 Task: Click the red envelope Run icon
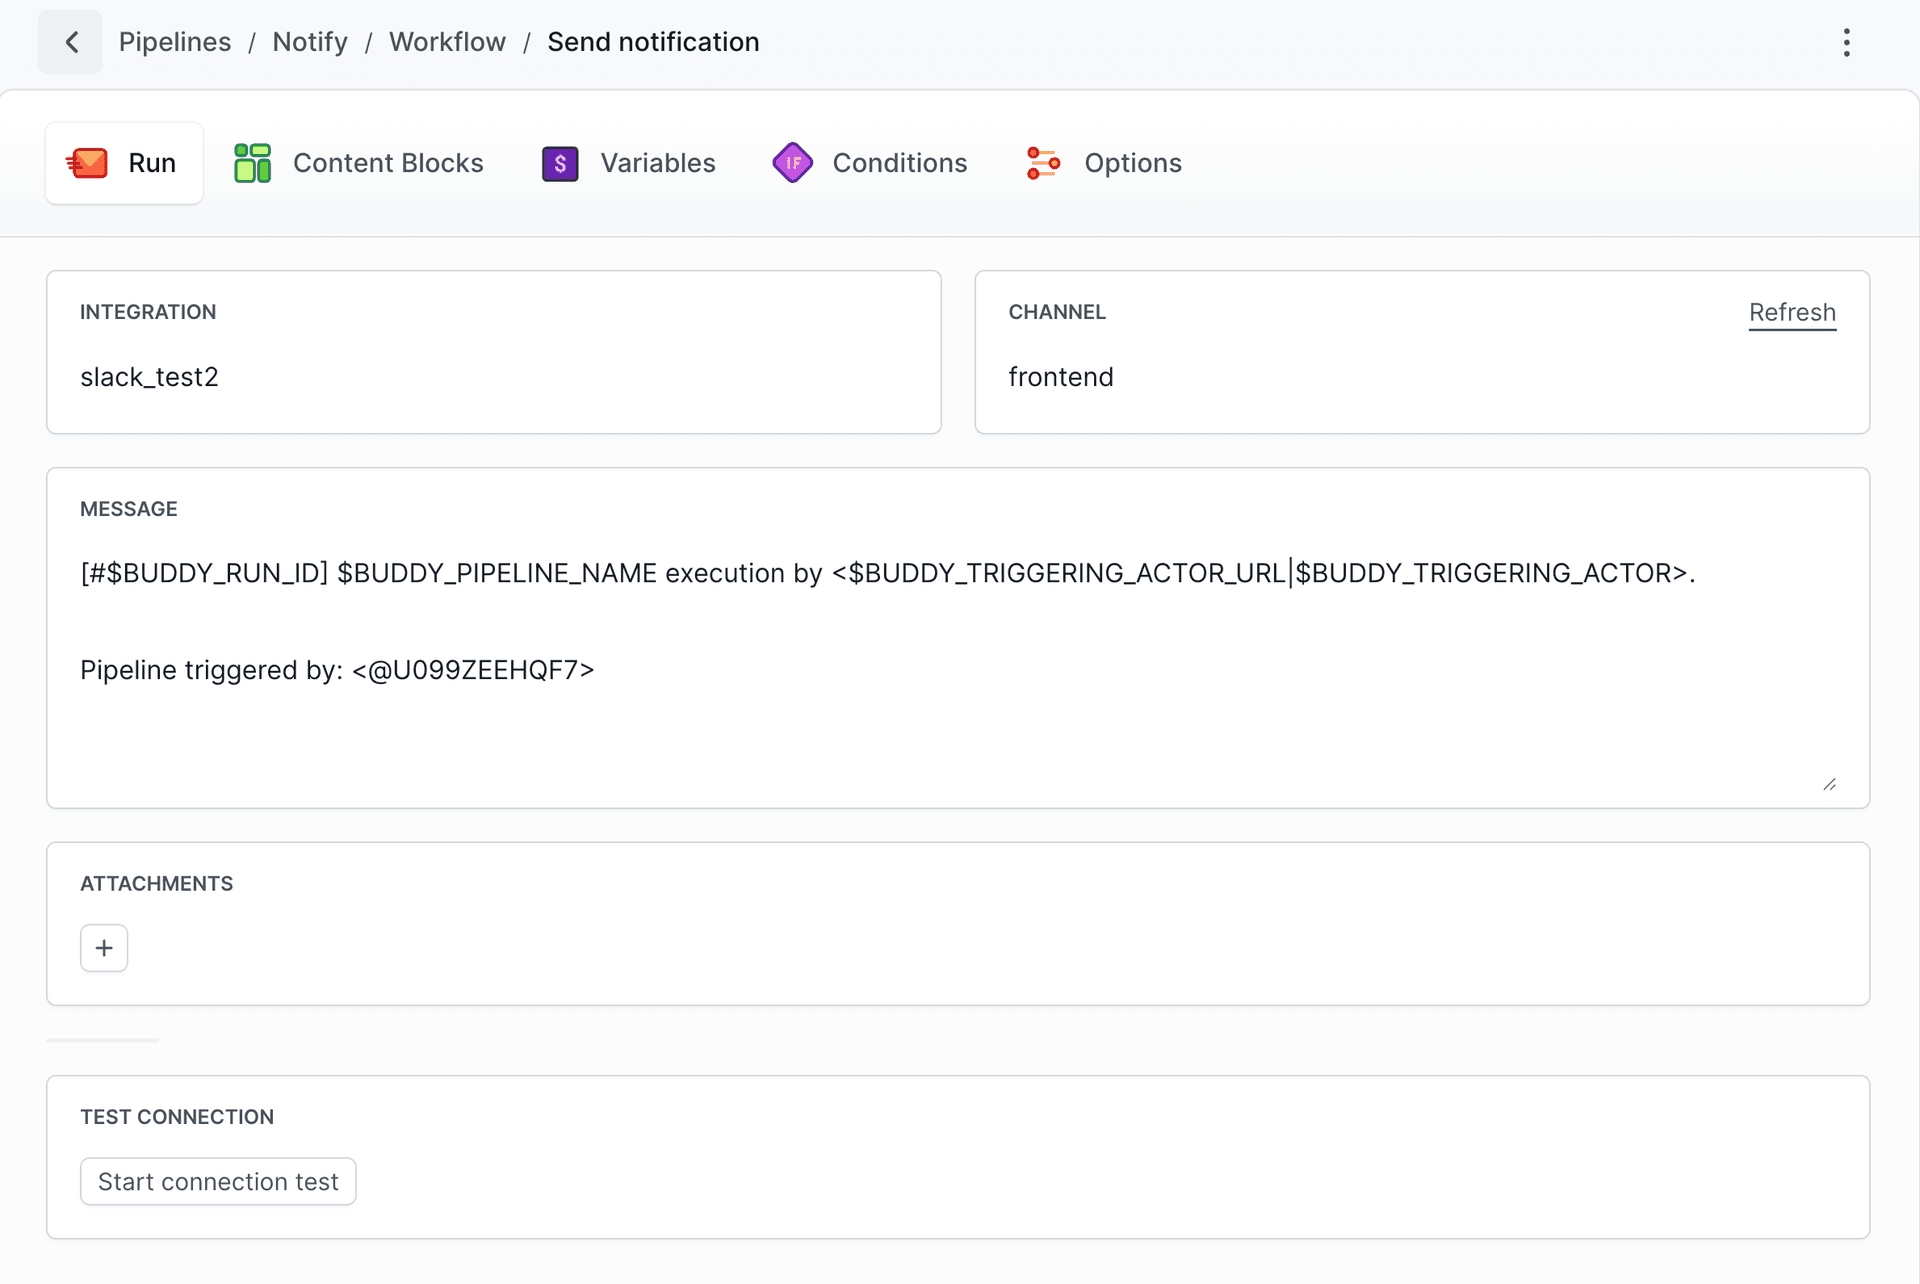(x=88, y=163)
